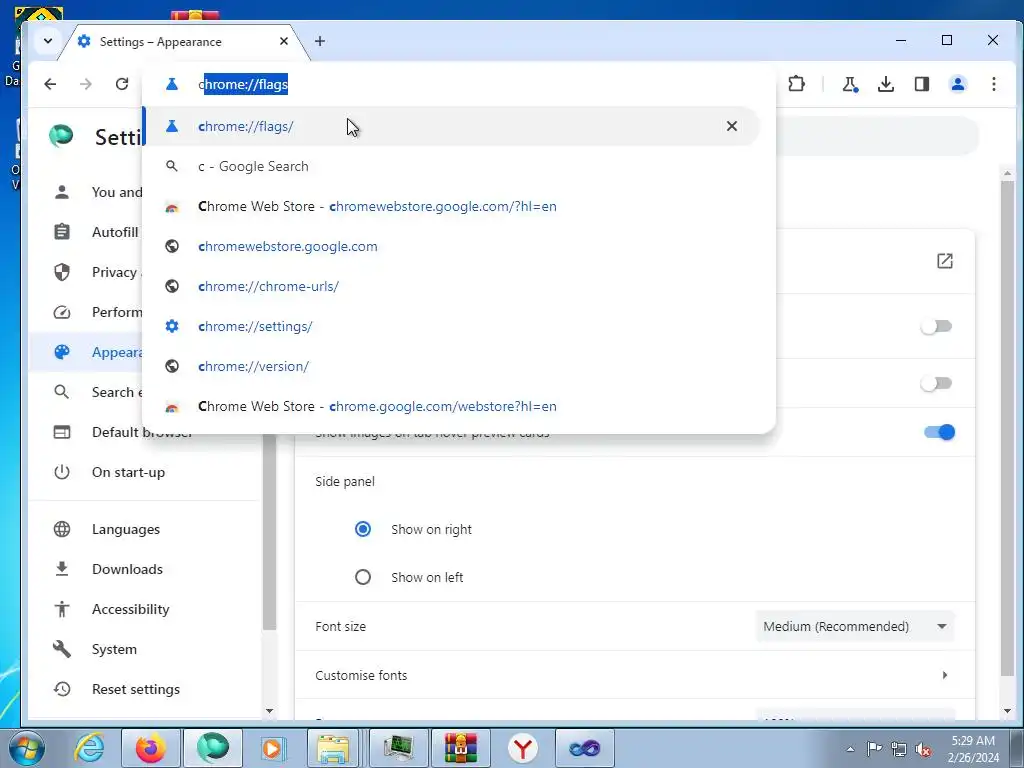Click inside the address bar text
The width and height of the screenshot is (1024, 768).
[x=243, y=84]
